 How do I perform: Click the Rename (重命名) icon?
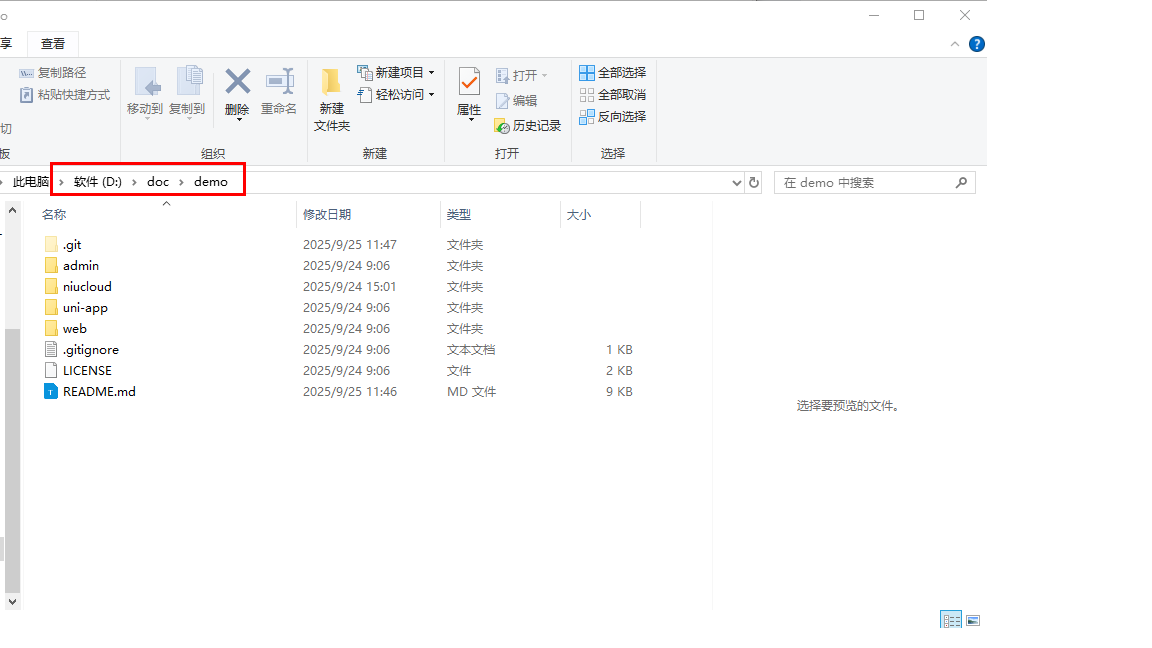tap(279, 83)
